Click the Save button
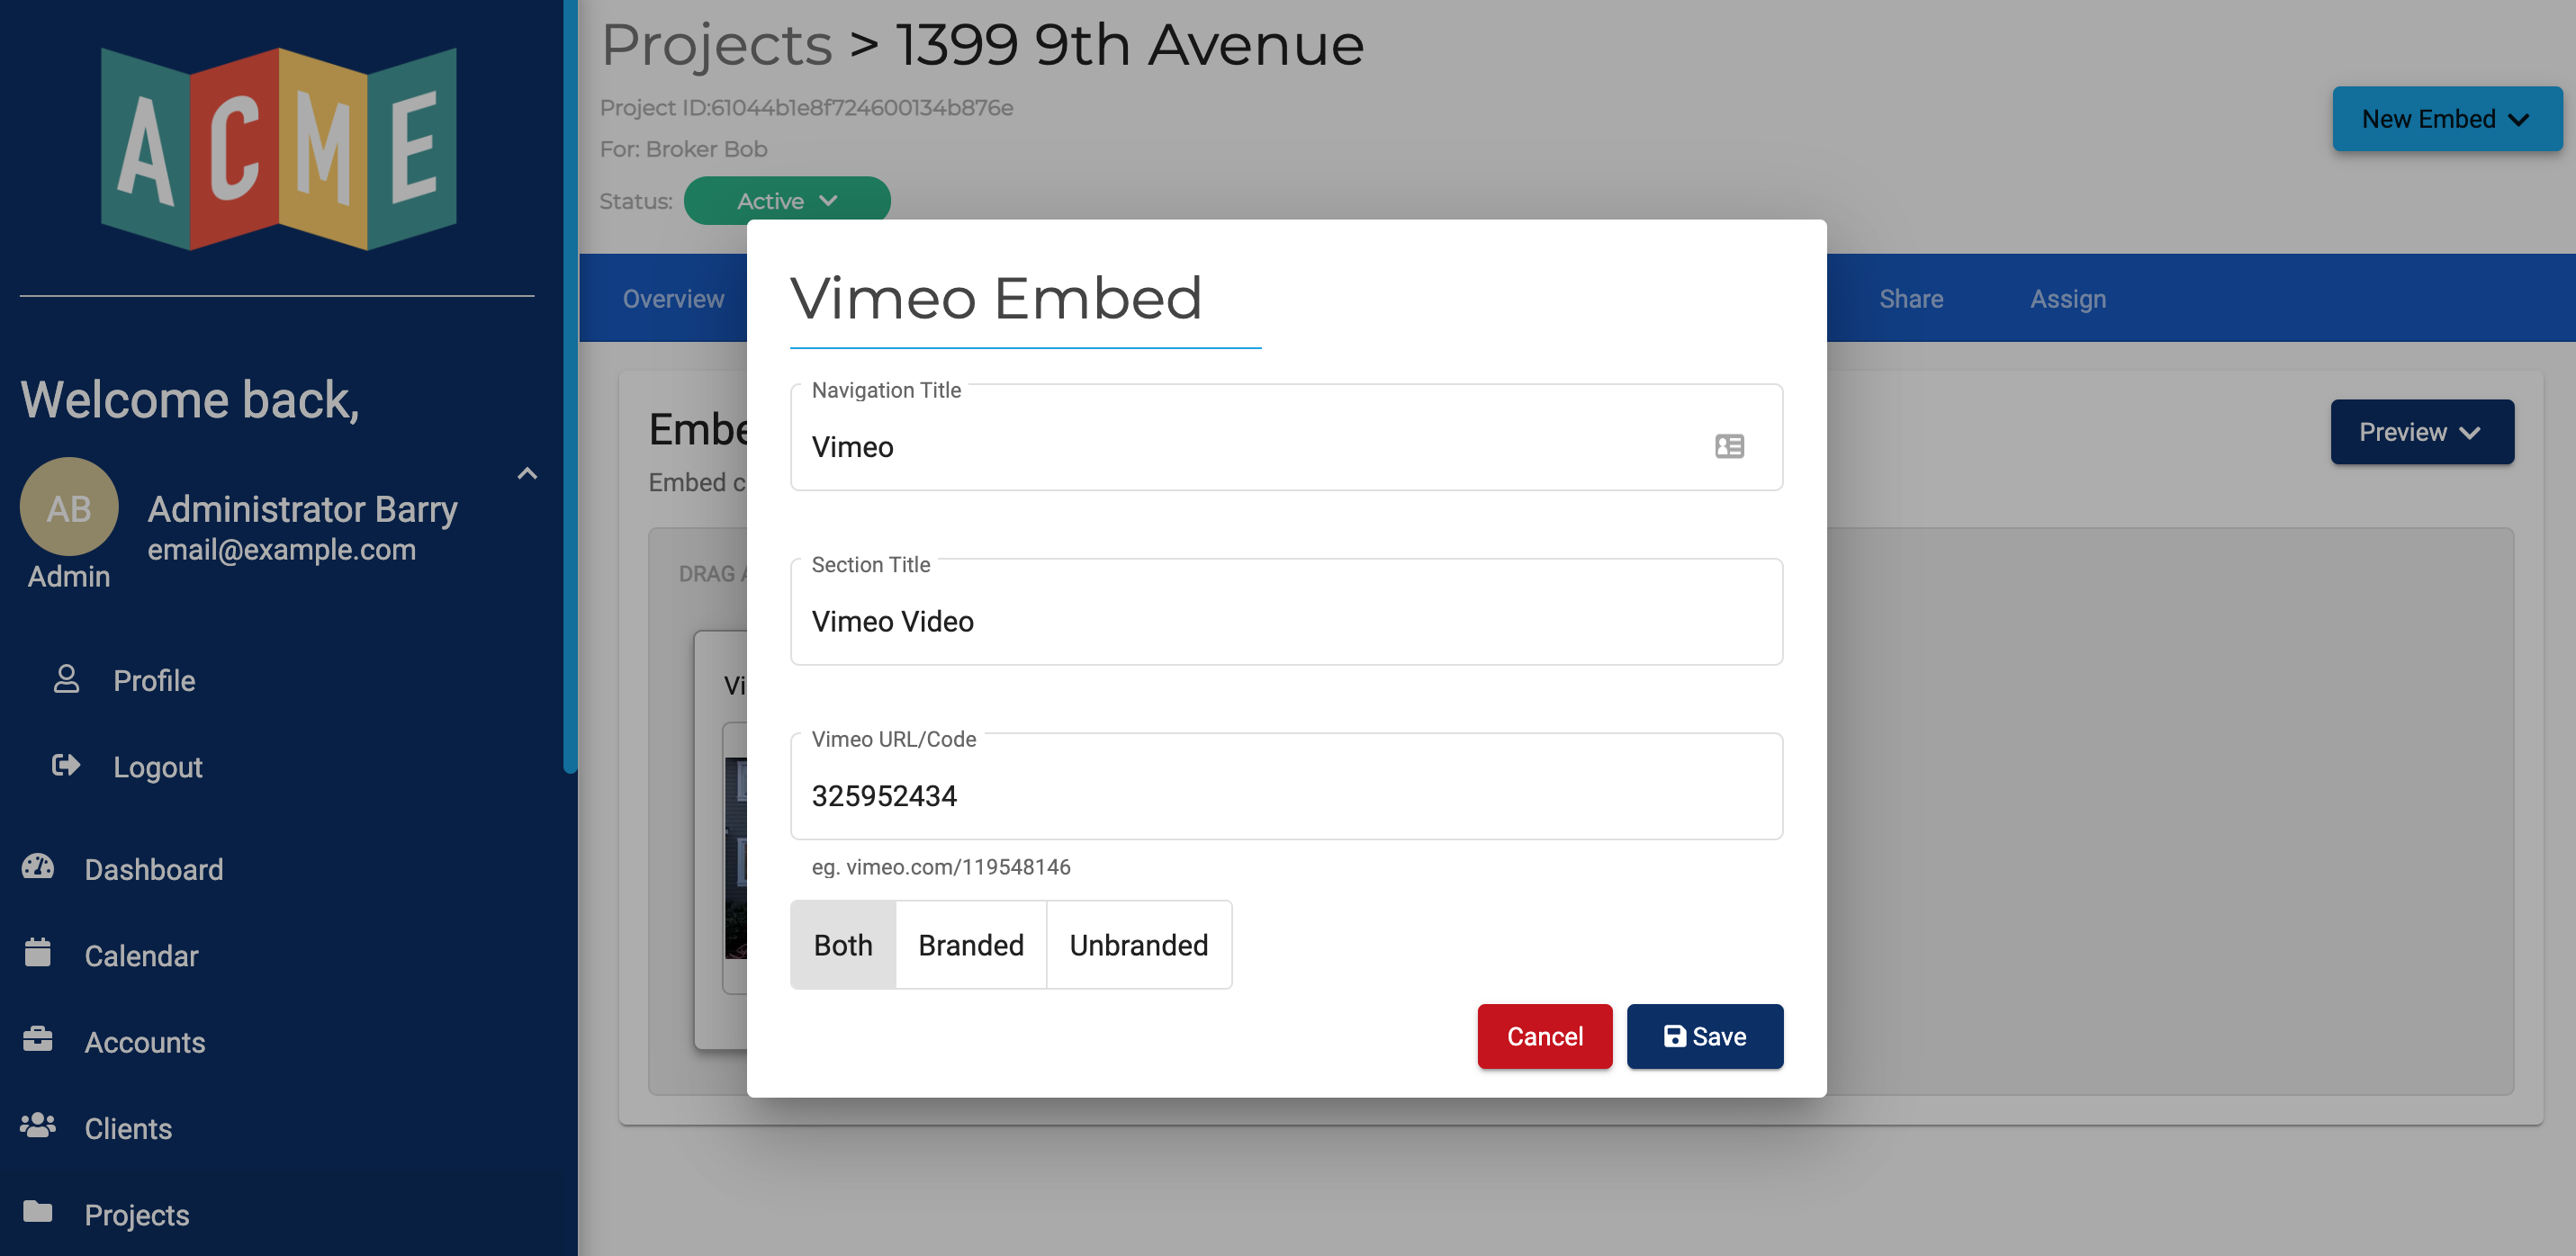2576x1256 pixels. (x=1704, y=1036)
